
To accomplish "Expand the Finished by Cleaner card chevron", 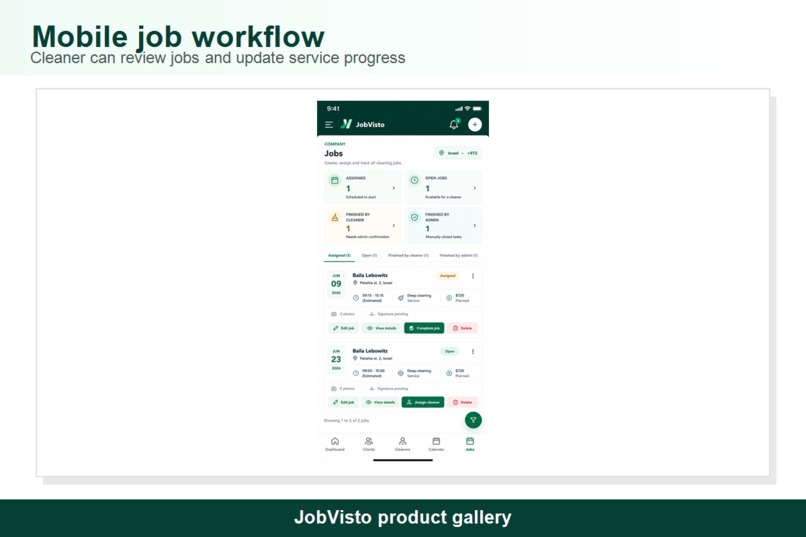I will click(x=394, y=226).
